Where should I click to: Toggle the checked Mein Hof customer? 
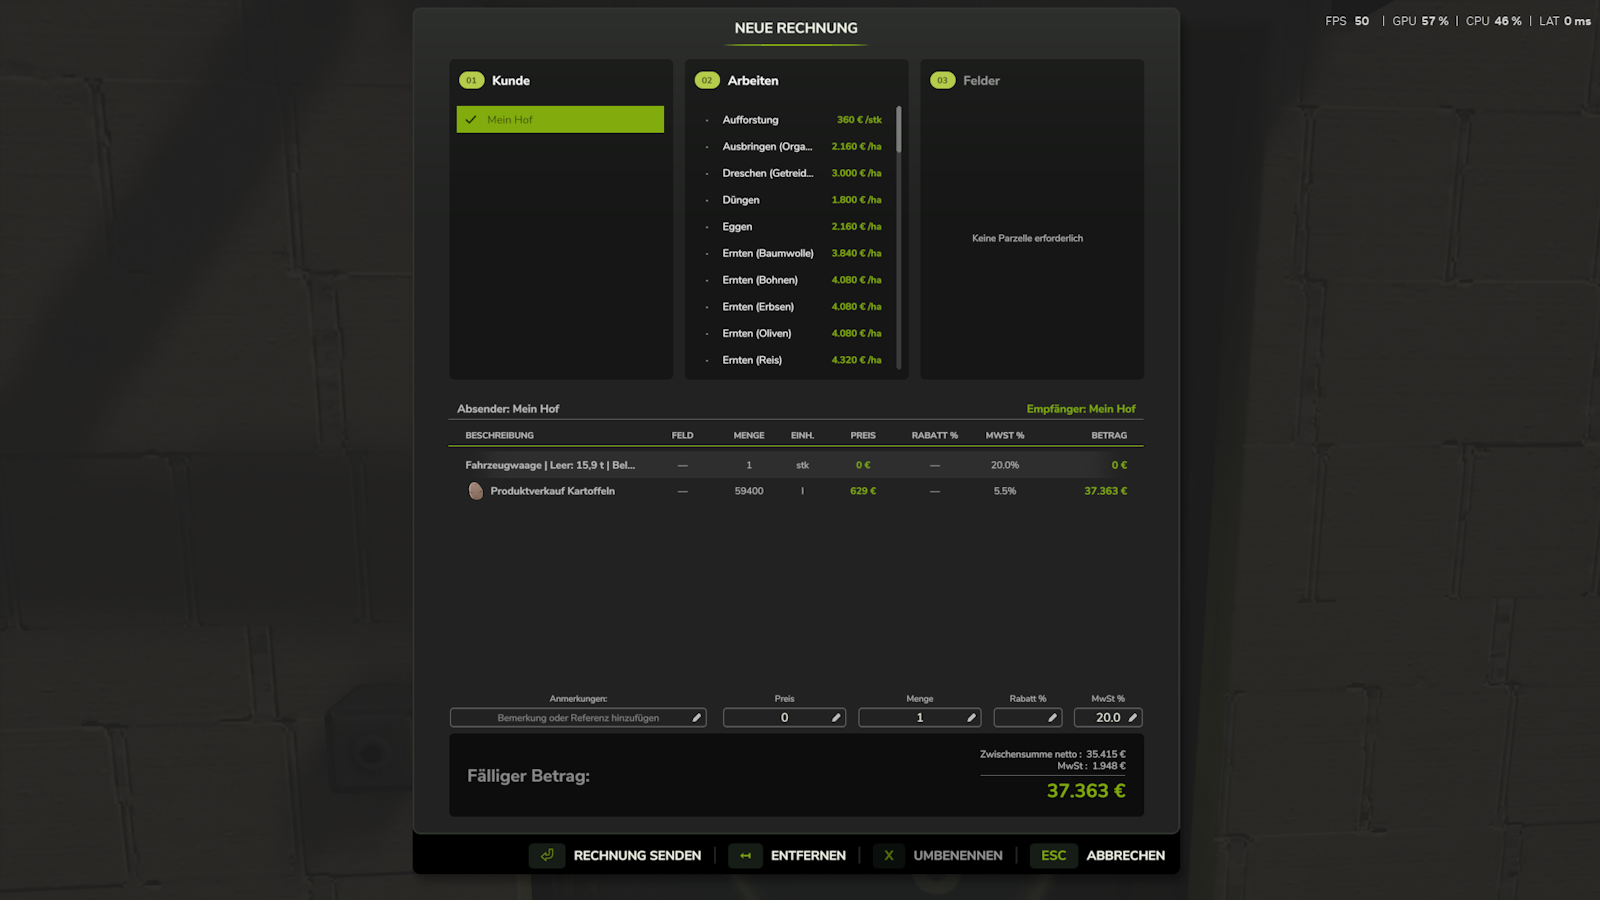tap(560, 119)
